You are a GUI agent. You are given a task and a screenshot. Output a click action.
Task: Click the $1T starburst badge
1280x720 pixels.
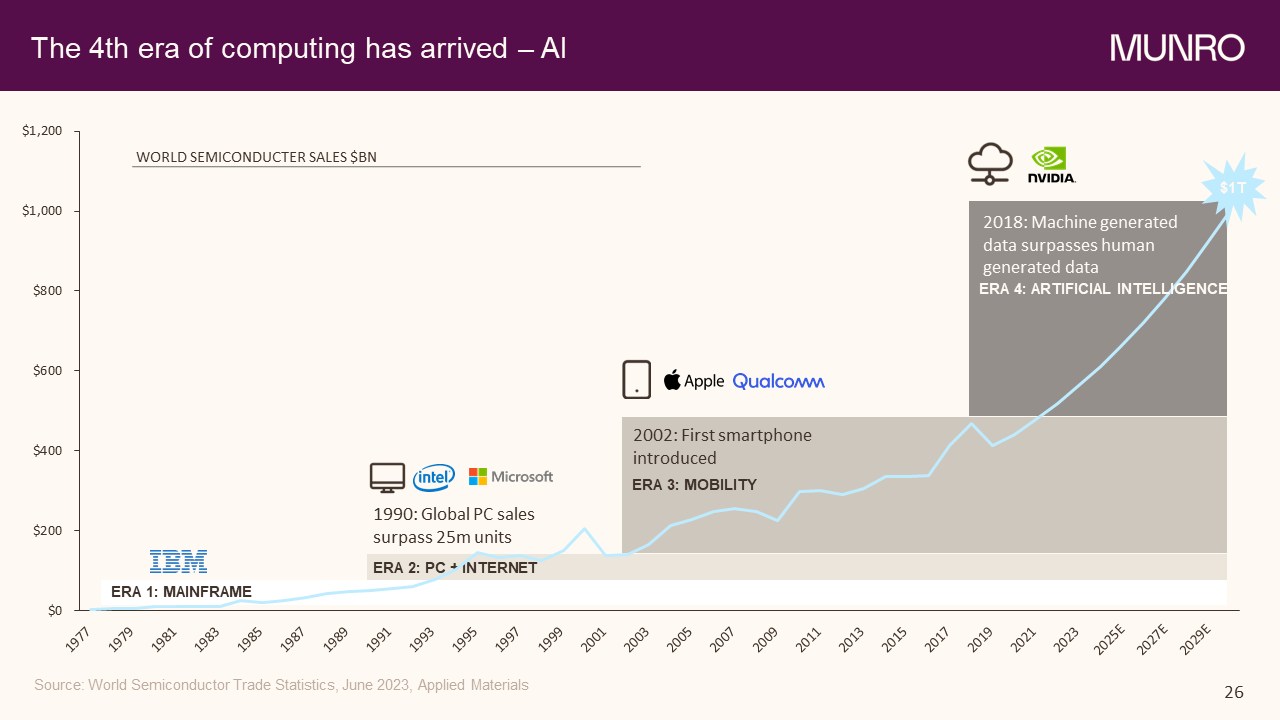1233,187
